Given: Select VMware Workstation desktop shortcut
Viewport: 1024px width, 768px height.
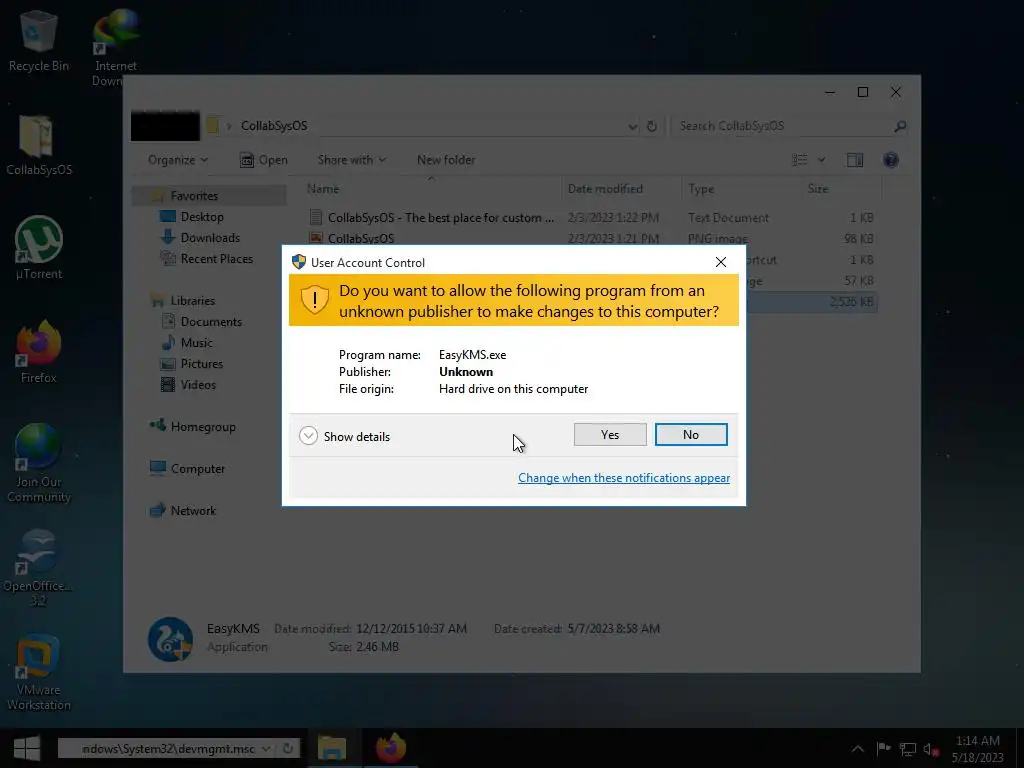Looking at the screenshot, I should pos(39,673).
